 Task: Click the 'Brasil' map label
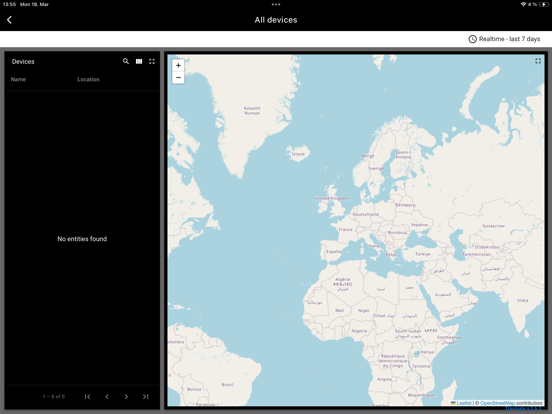227,384
